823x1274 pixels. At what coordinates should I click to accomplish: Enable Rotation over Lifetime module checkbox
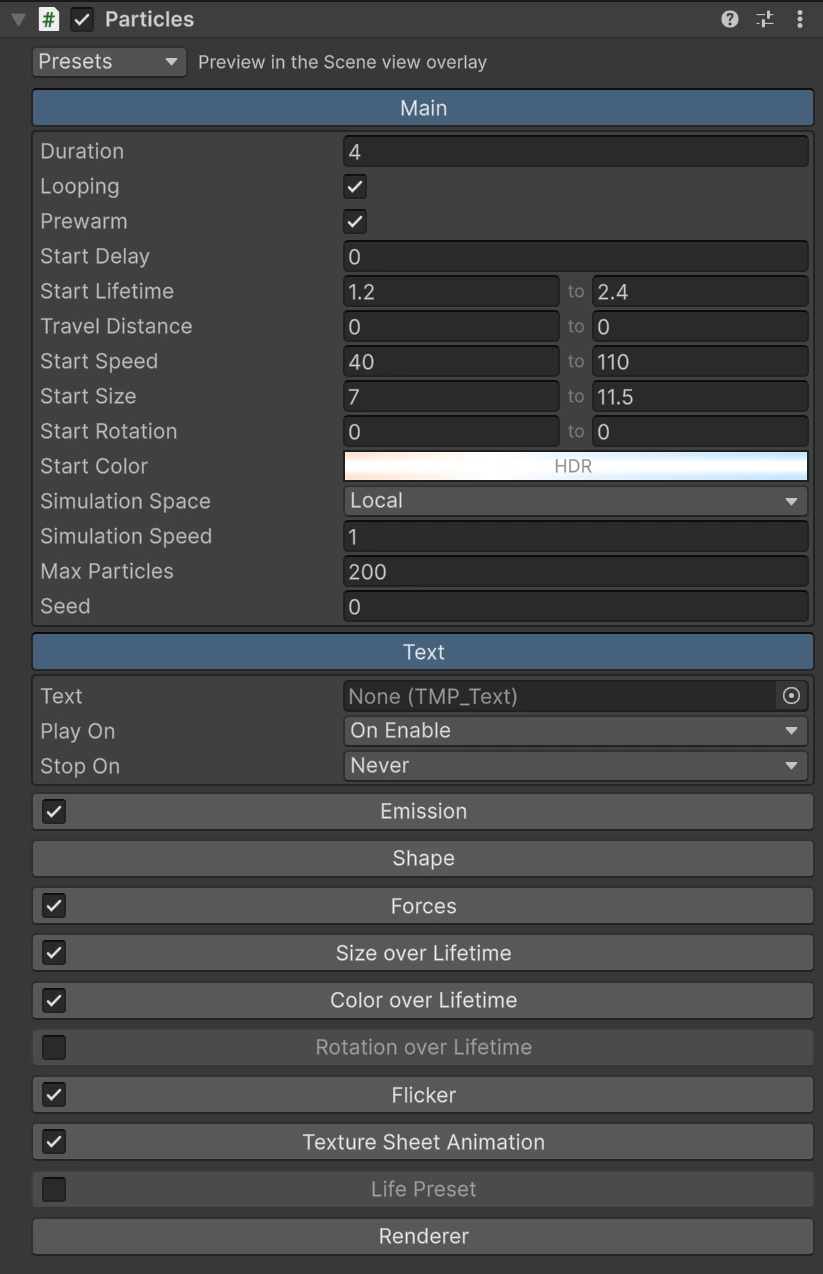pos(54,1047)
